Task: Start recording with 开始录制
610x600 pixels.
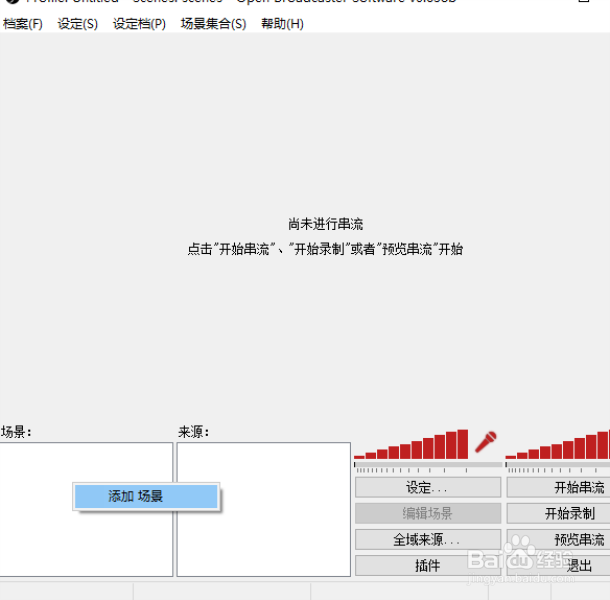Action: coord(558,513)
